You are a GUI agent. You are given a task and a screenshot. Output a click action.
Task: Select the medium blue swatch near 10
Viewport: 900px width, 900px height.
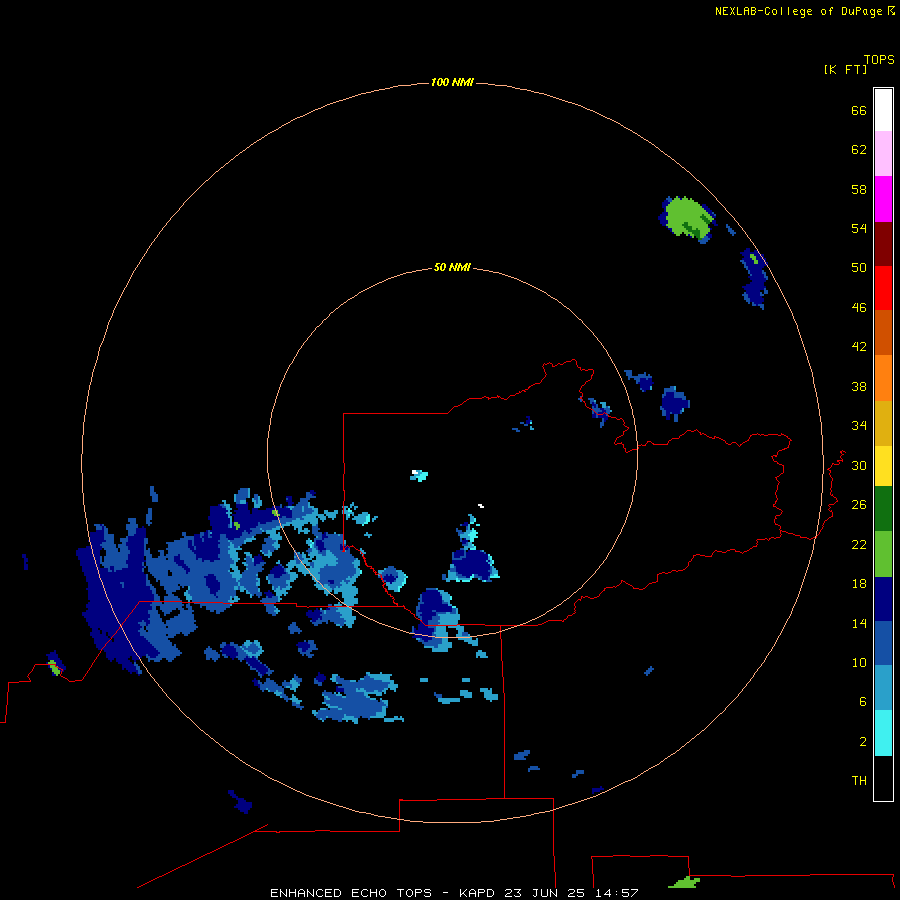883,643
